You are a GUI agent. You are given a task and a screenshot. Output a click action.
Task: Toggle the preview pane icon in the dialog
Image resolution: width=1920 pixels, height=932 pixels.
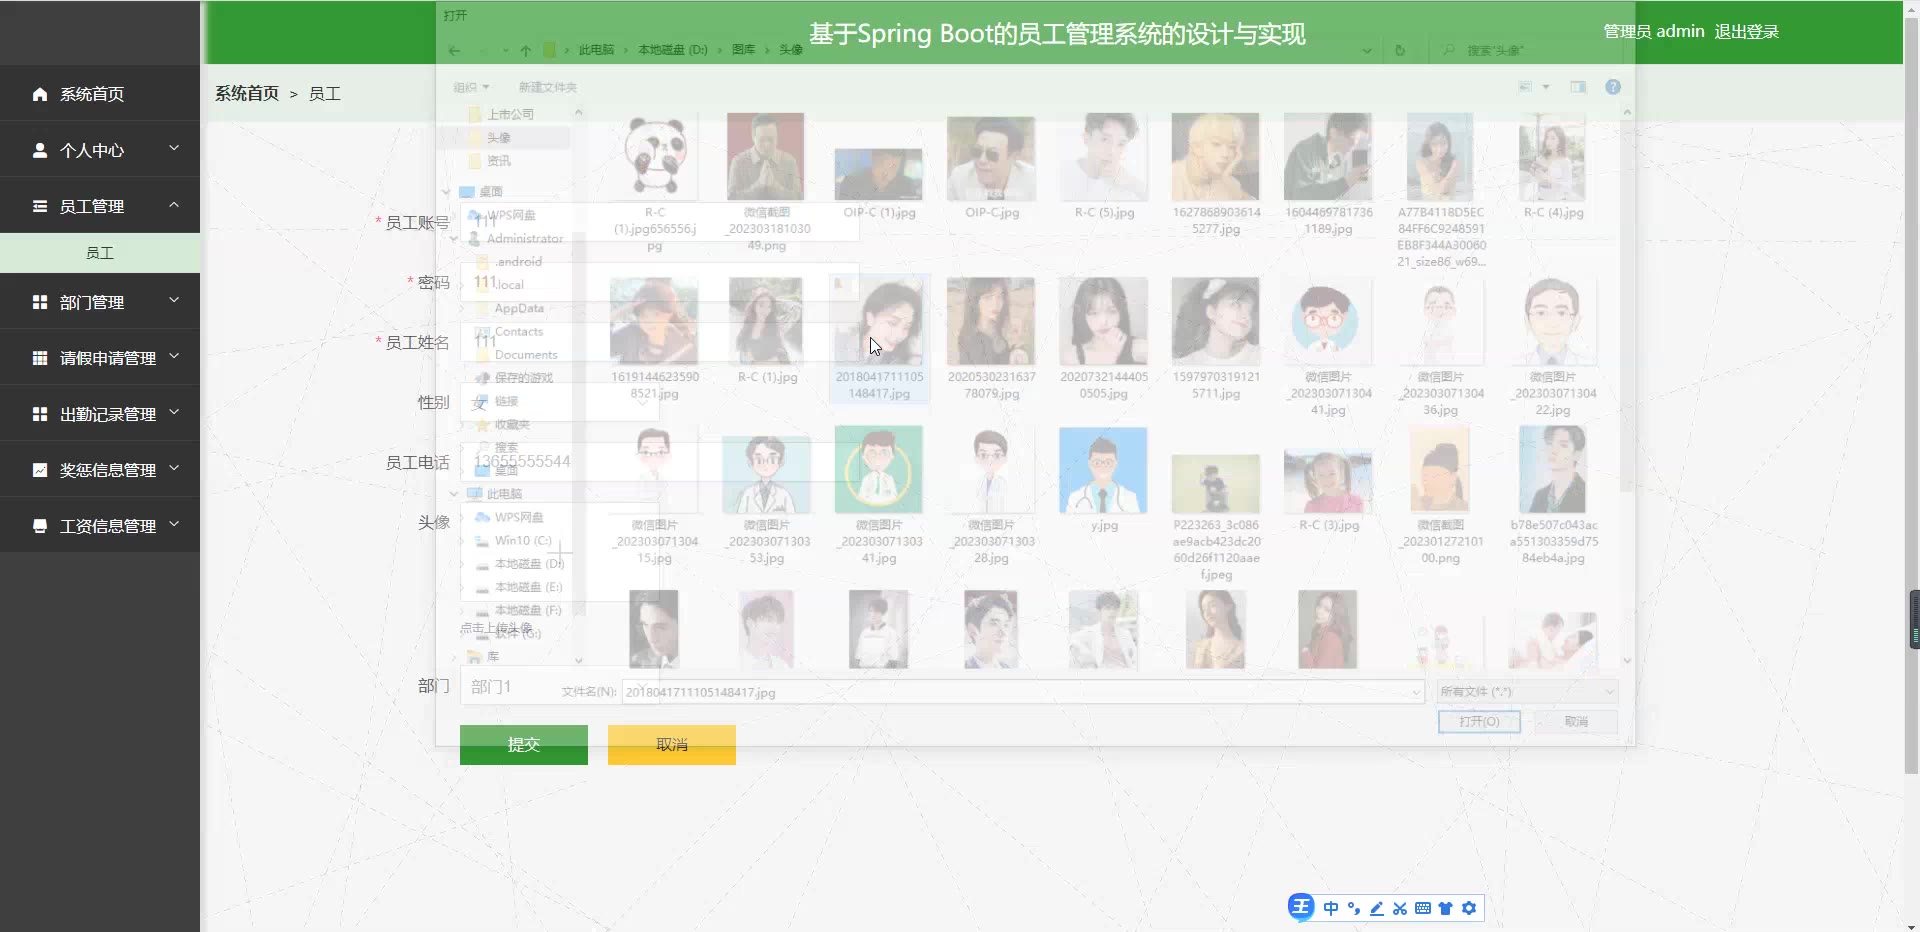click(x=1578, y=88)
